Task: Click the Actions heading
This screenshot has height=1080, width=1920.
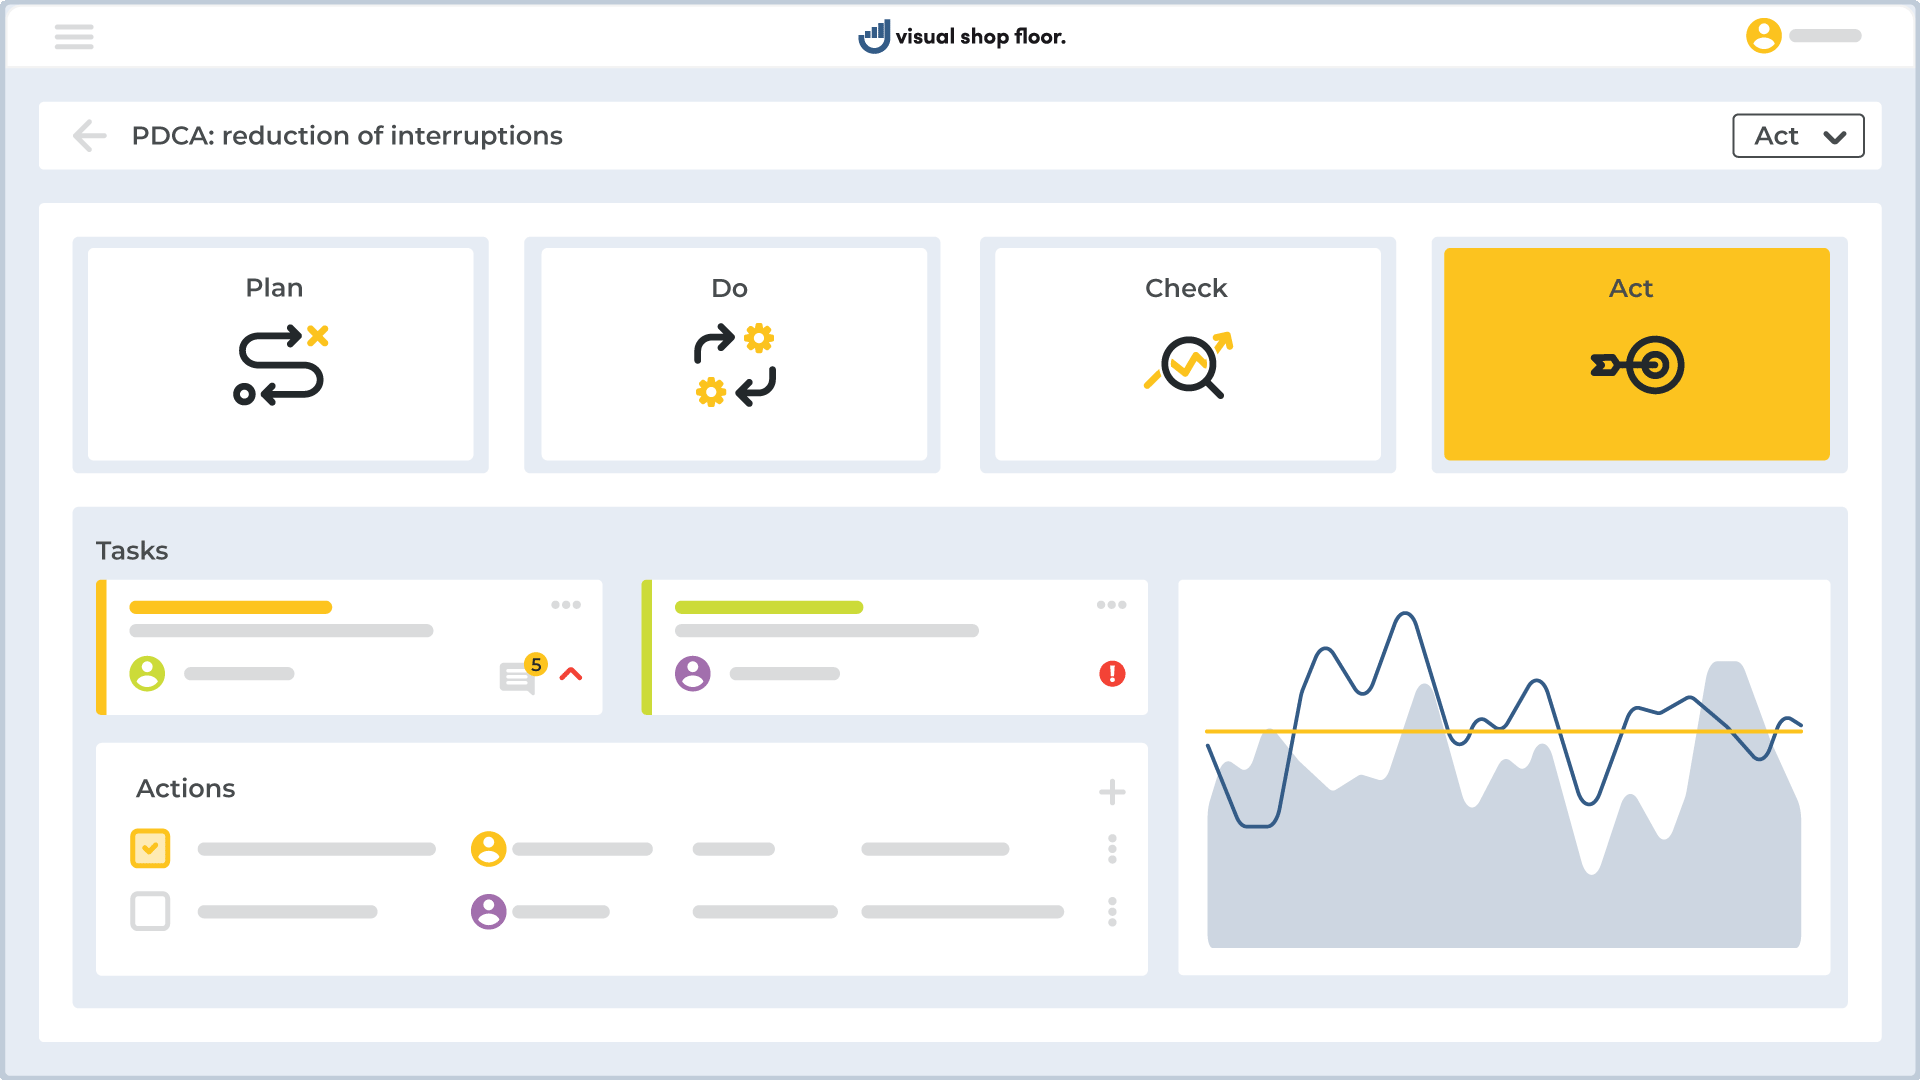Action: pyautogui.click(x=186, y=789)
